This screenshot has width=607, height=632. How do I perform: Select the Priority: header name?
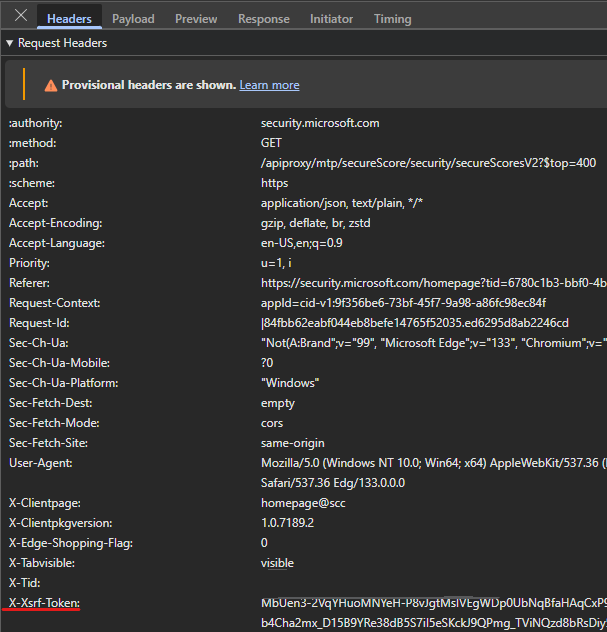click(x=29, y=263)
